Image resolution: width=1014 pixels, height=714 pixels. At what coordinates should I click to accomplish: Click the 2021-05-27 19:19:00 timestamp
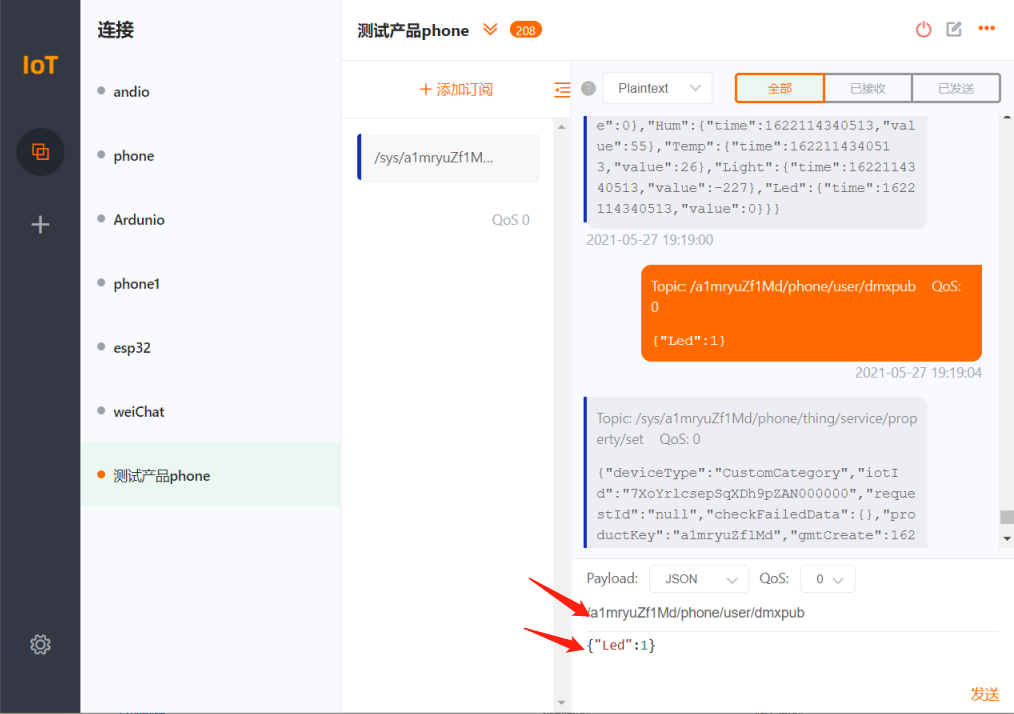coord(649,240)
